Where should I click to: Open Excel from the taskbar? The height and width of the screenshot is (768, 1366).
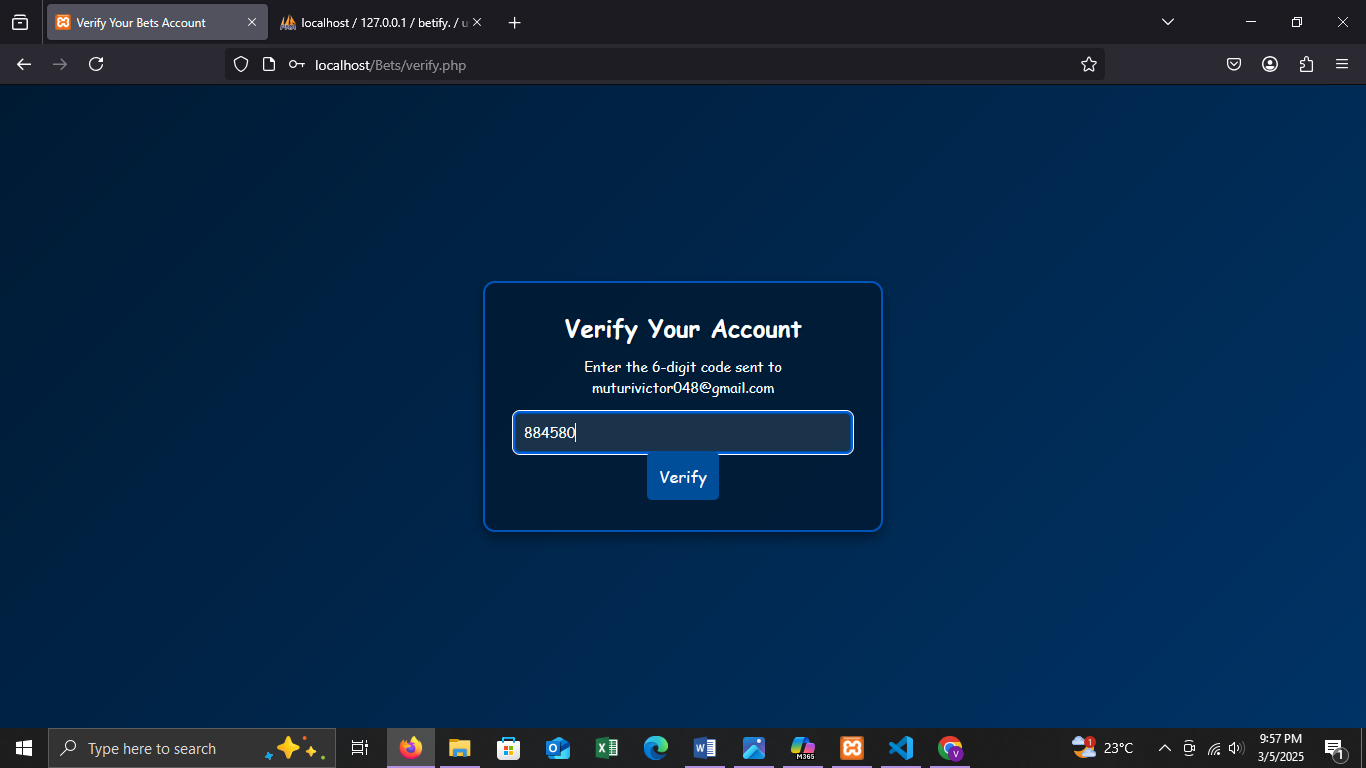607,748
